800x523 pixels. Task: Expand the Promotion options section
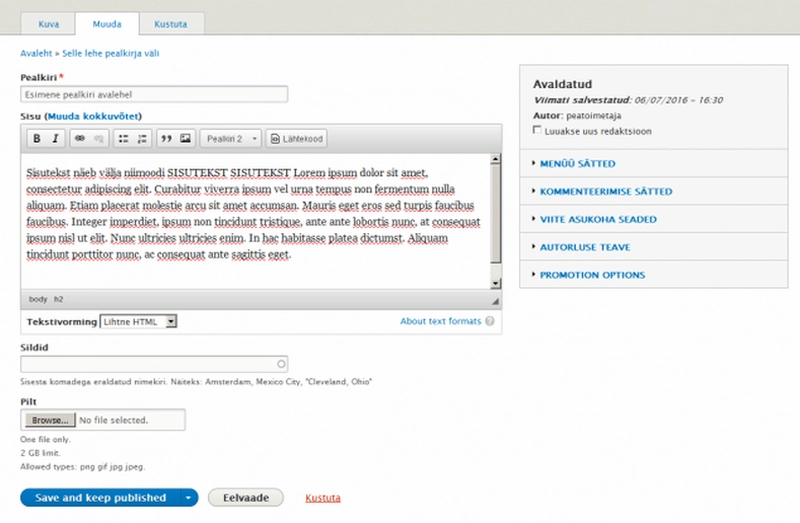click(x=592, y=275)
